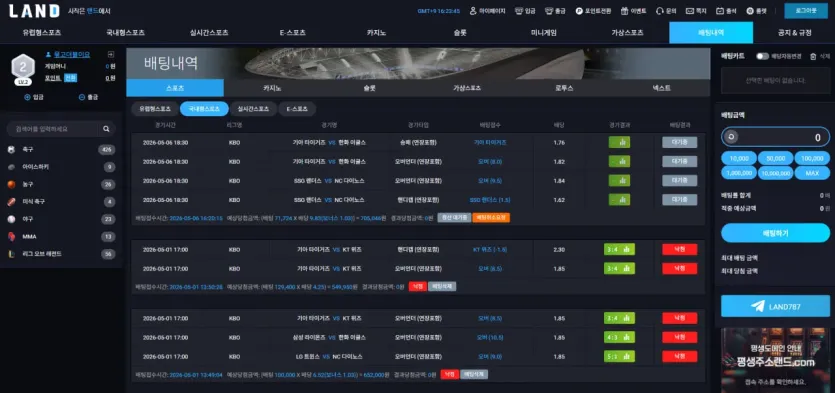The height and width of the screenshot is (393, 835).
Task: Open 배팅내역 in main navigation
Action: (711, 32)
